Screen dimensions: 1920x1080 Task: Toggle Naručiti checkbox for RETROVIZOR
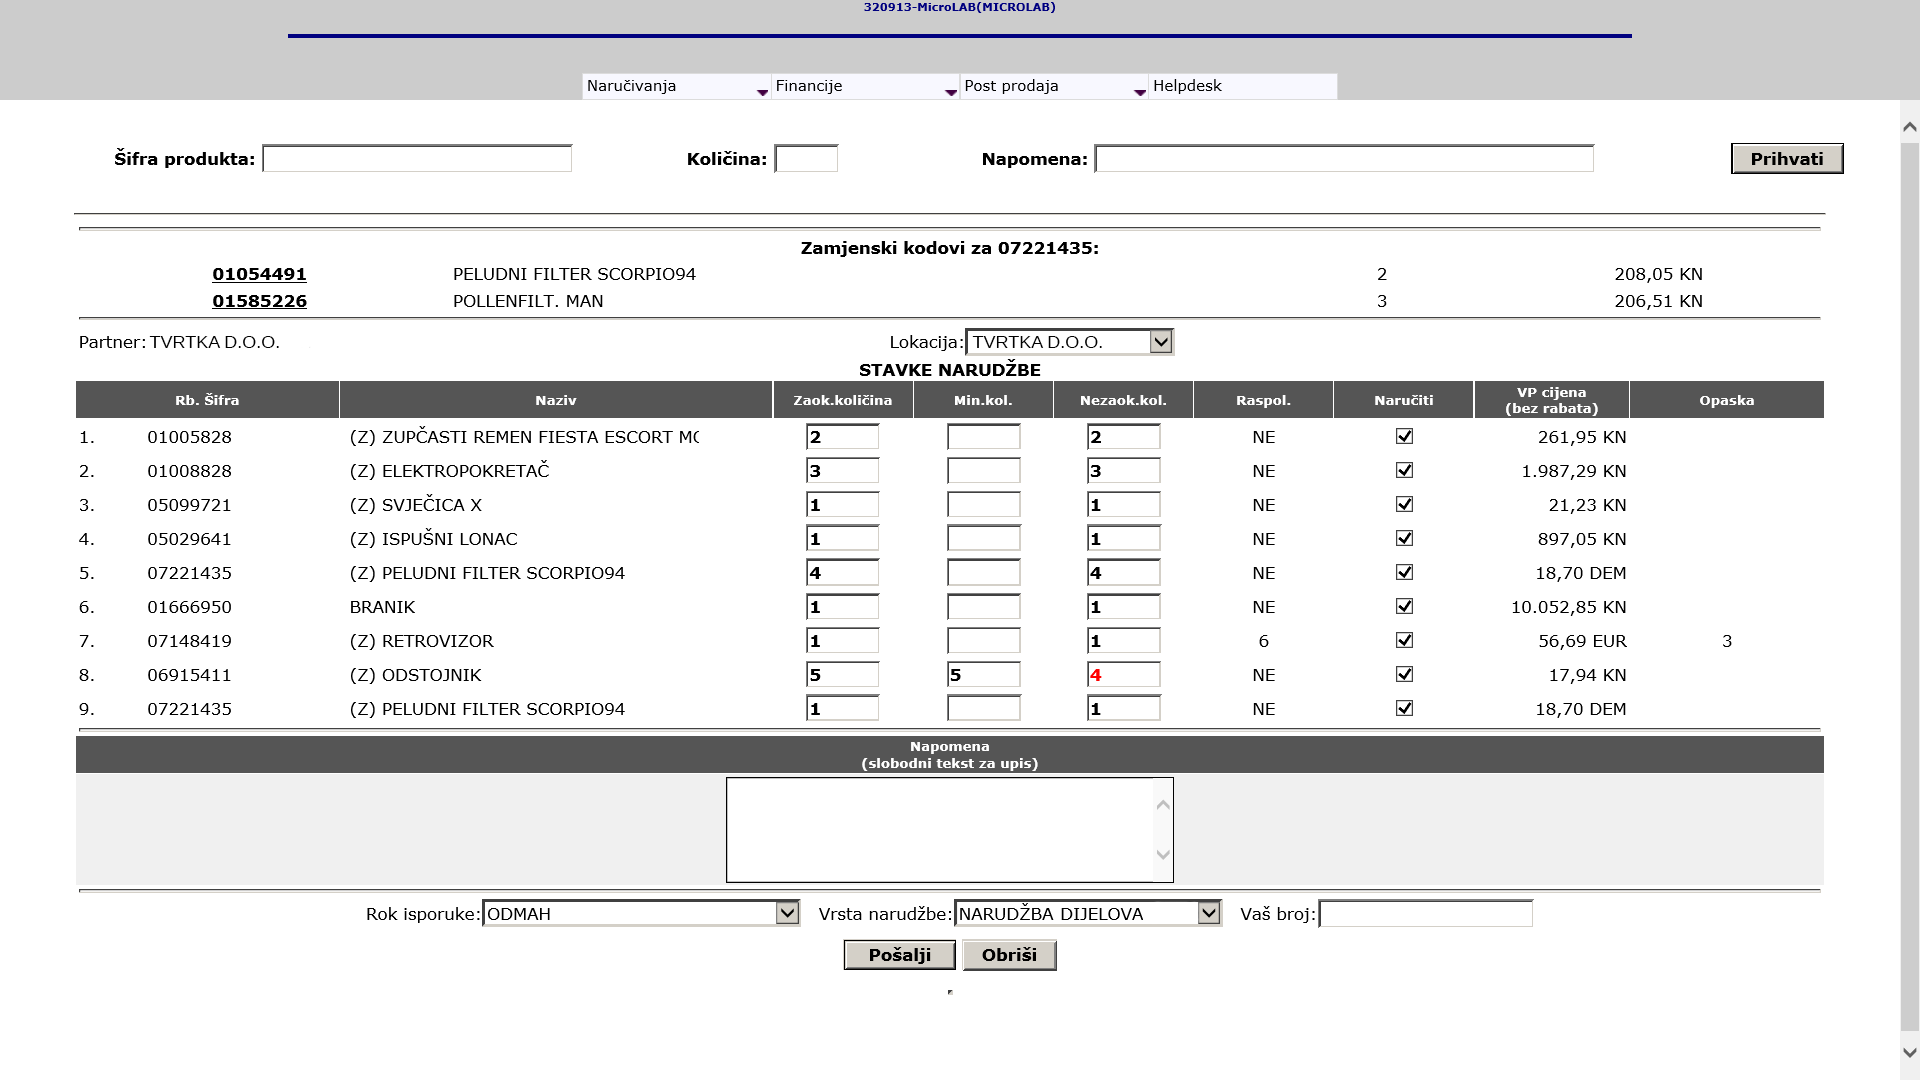coord(1404,640)
